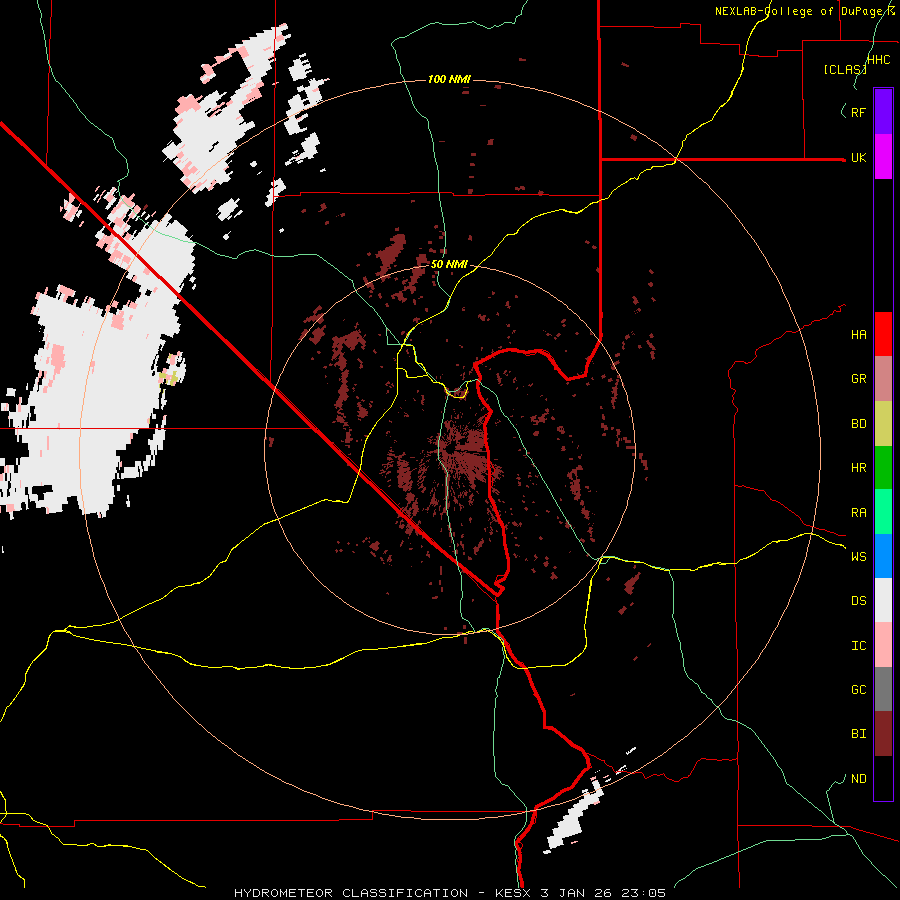This screenshot has width=900, height=900.
Task: Click the Hydrometeor Classification KESX title caption
Action: click(x=450, y=893)
